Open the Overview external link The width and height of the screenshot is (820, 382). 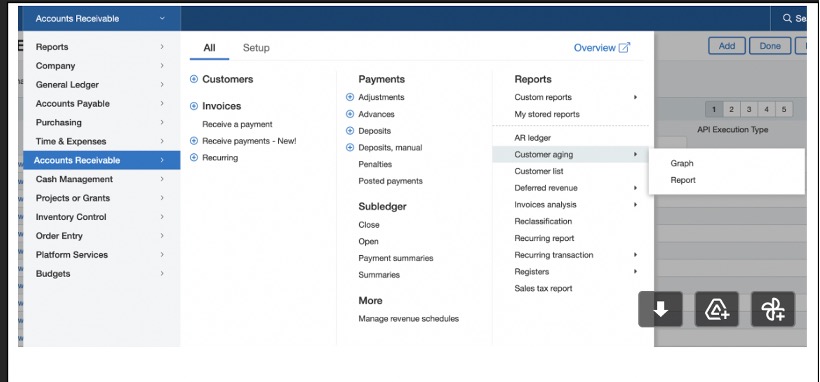[602, 48]
